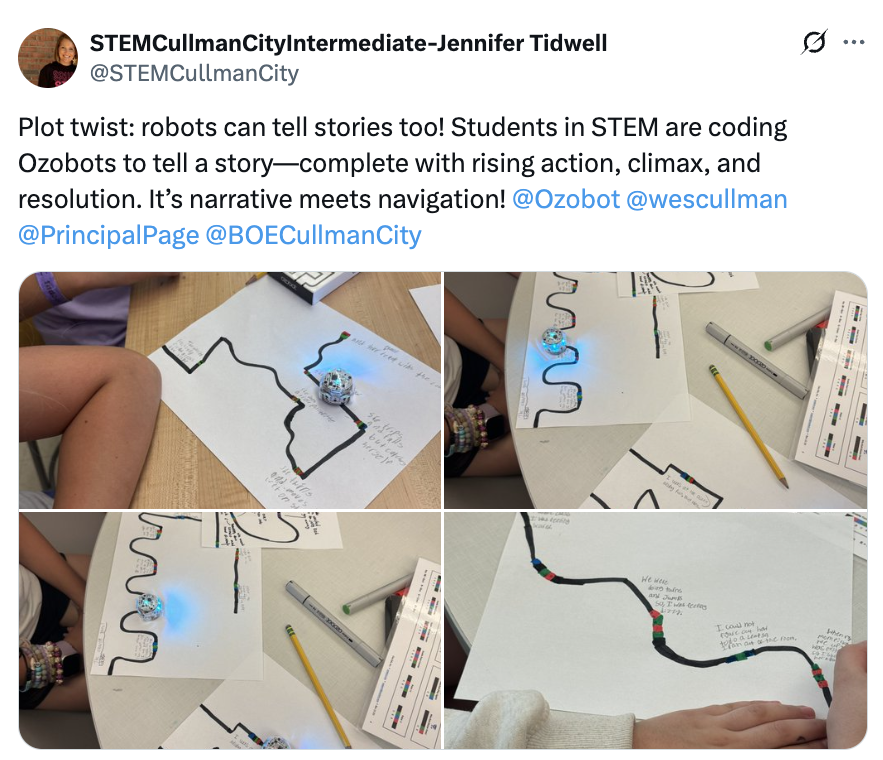
Task: Click the yellow pencil in the top-right photo
Action: (x=748, y=424)
